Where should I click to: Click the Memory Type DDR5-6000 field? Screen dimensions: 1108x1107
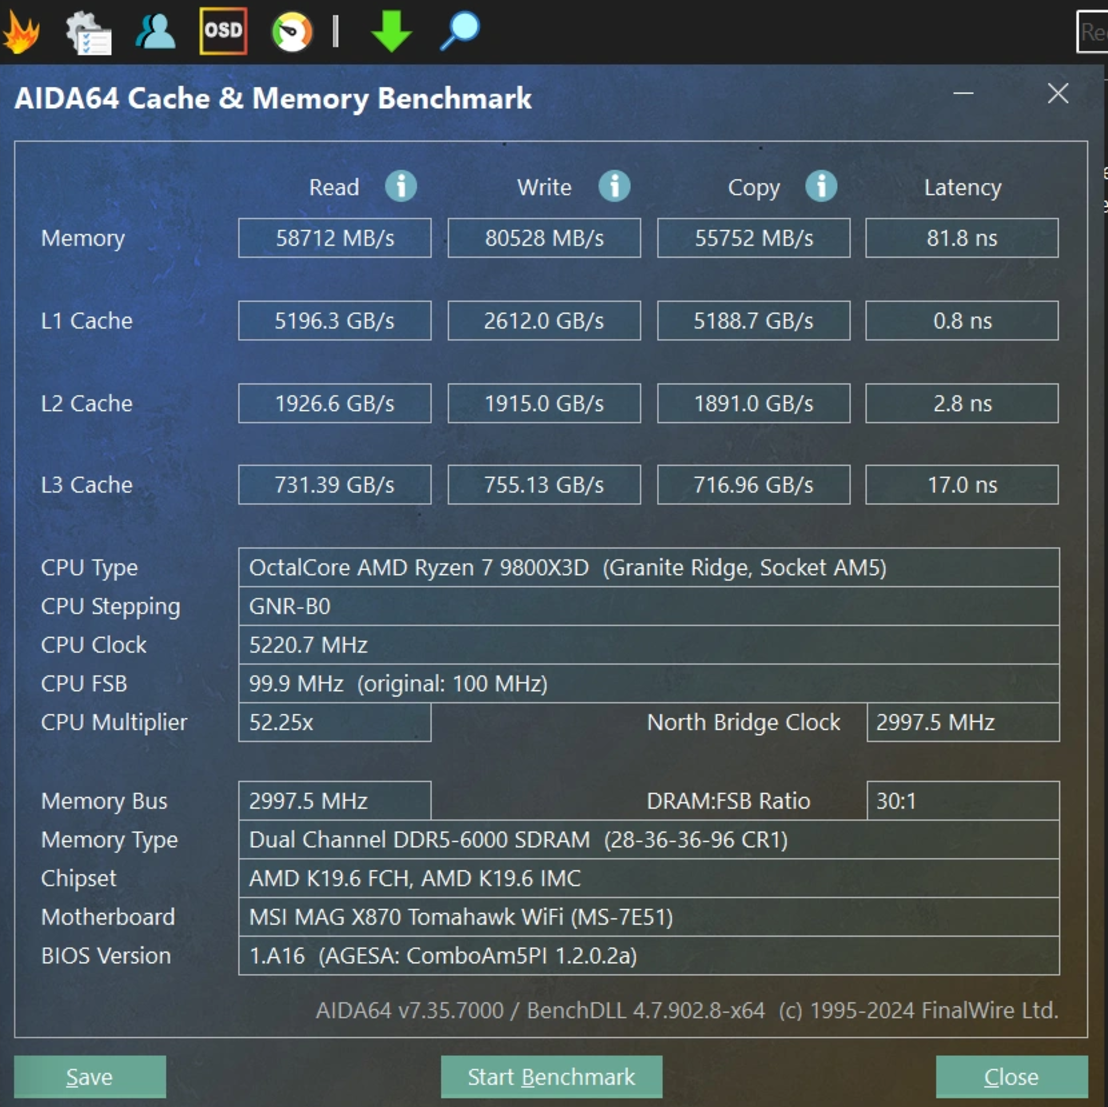[x=648, y=840]
